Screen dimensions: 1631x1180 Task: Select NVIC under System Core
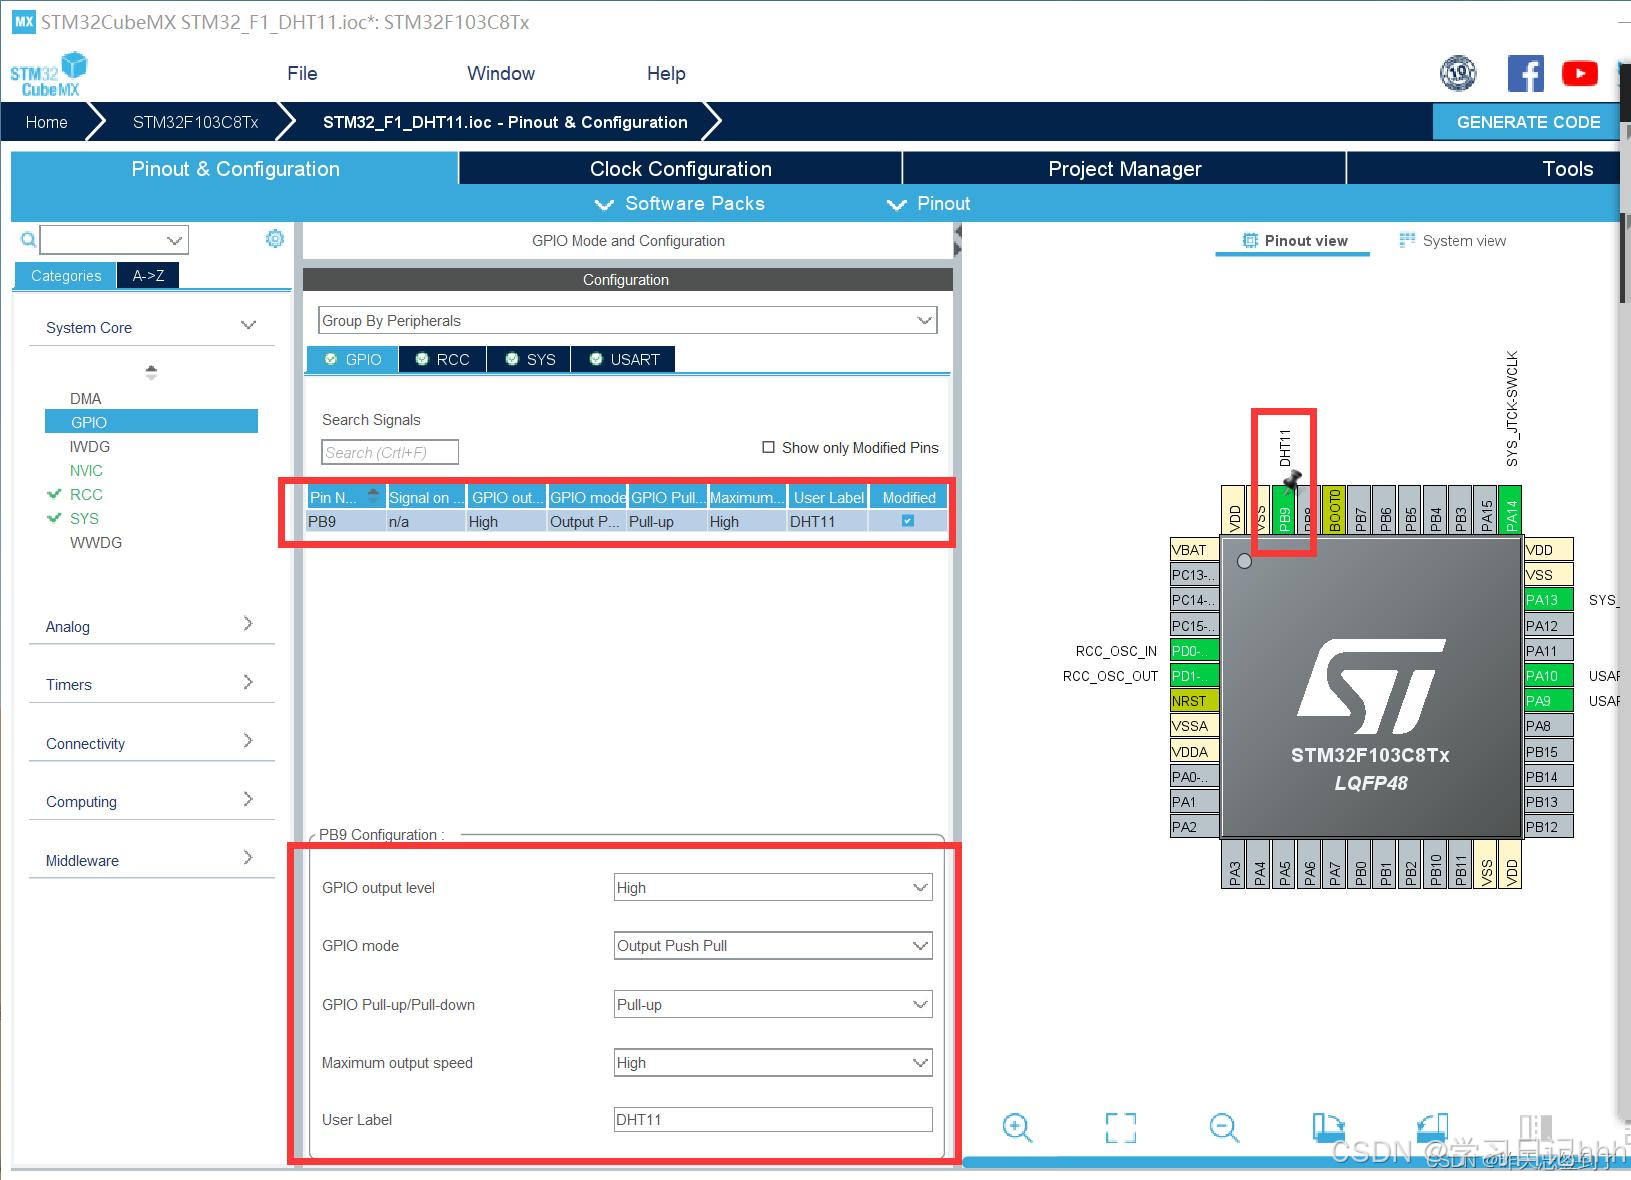86,470
